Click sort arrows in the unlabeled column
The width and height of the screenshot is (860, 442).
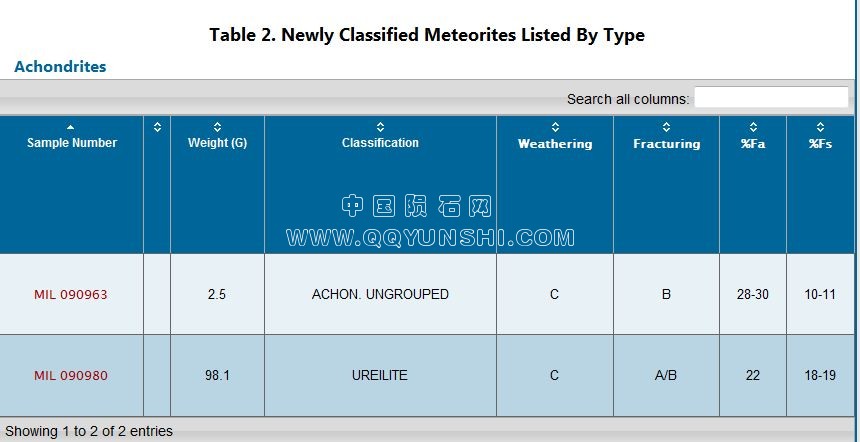[x=157, y=127]
